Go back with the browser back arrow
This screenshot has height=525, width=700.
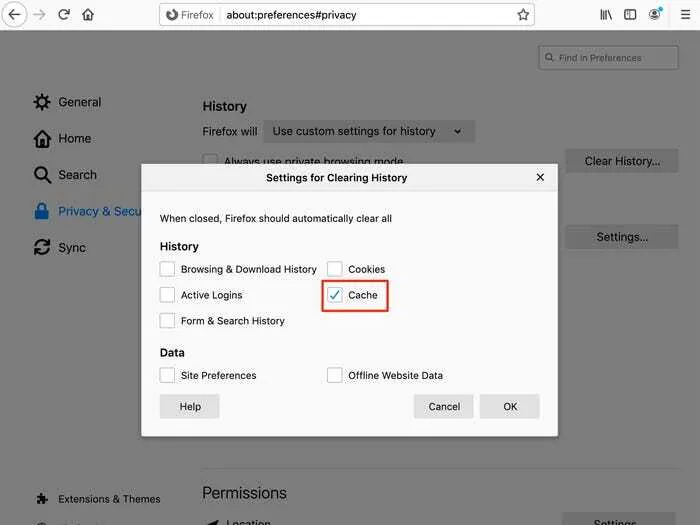(x=14, y=15)
